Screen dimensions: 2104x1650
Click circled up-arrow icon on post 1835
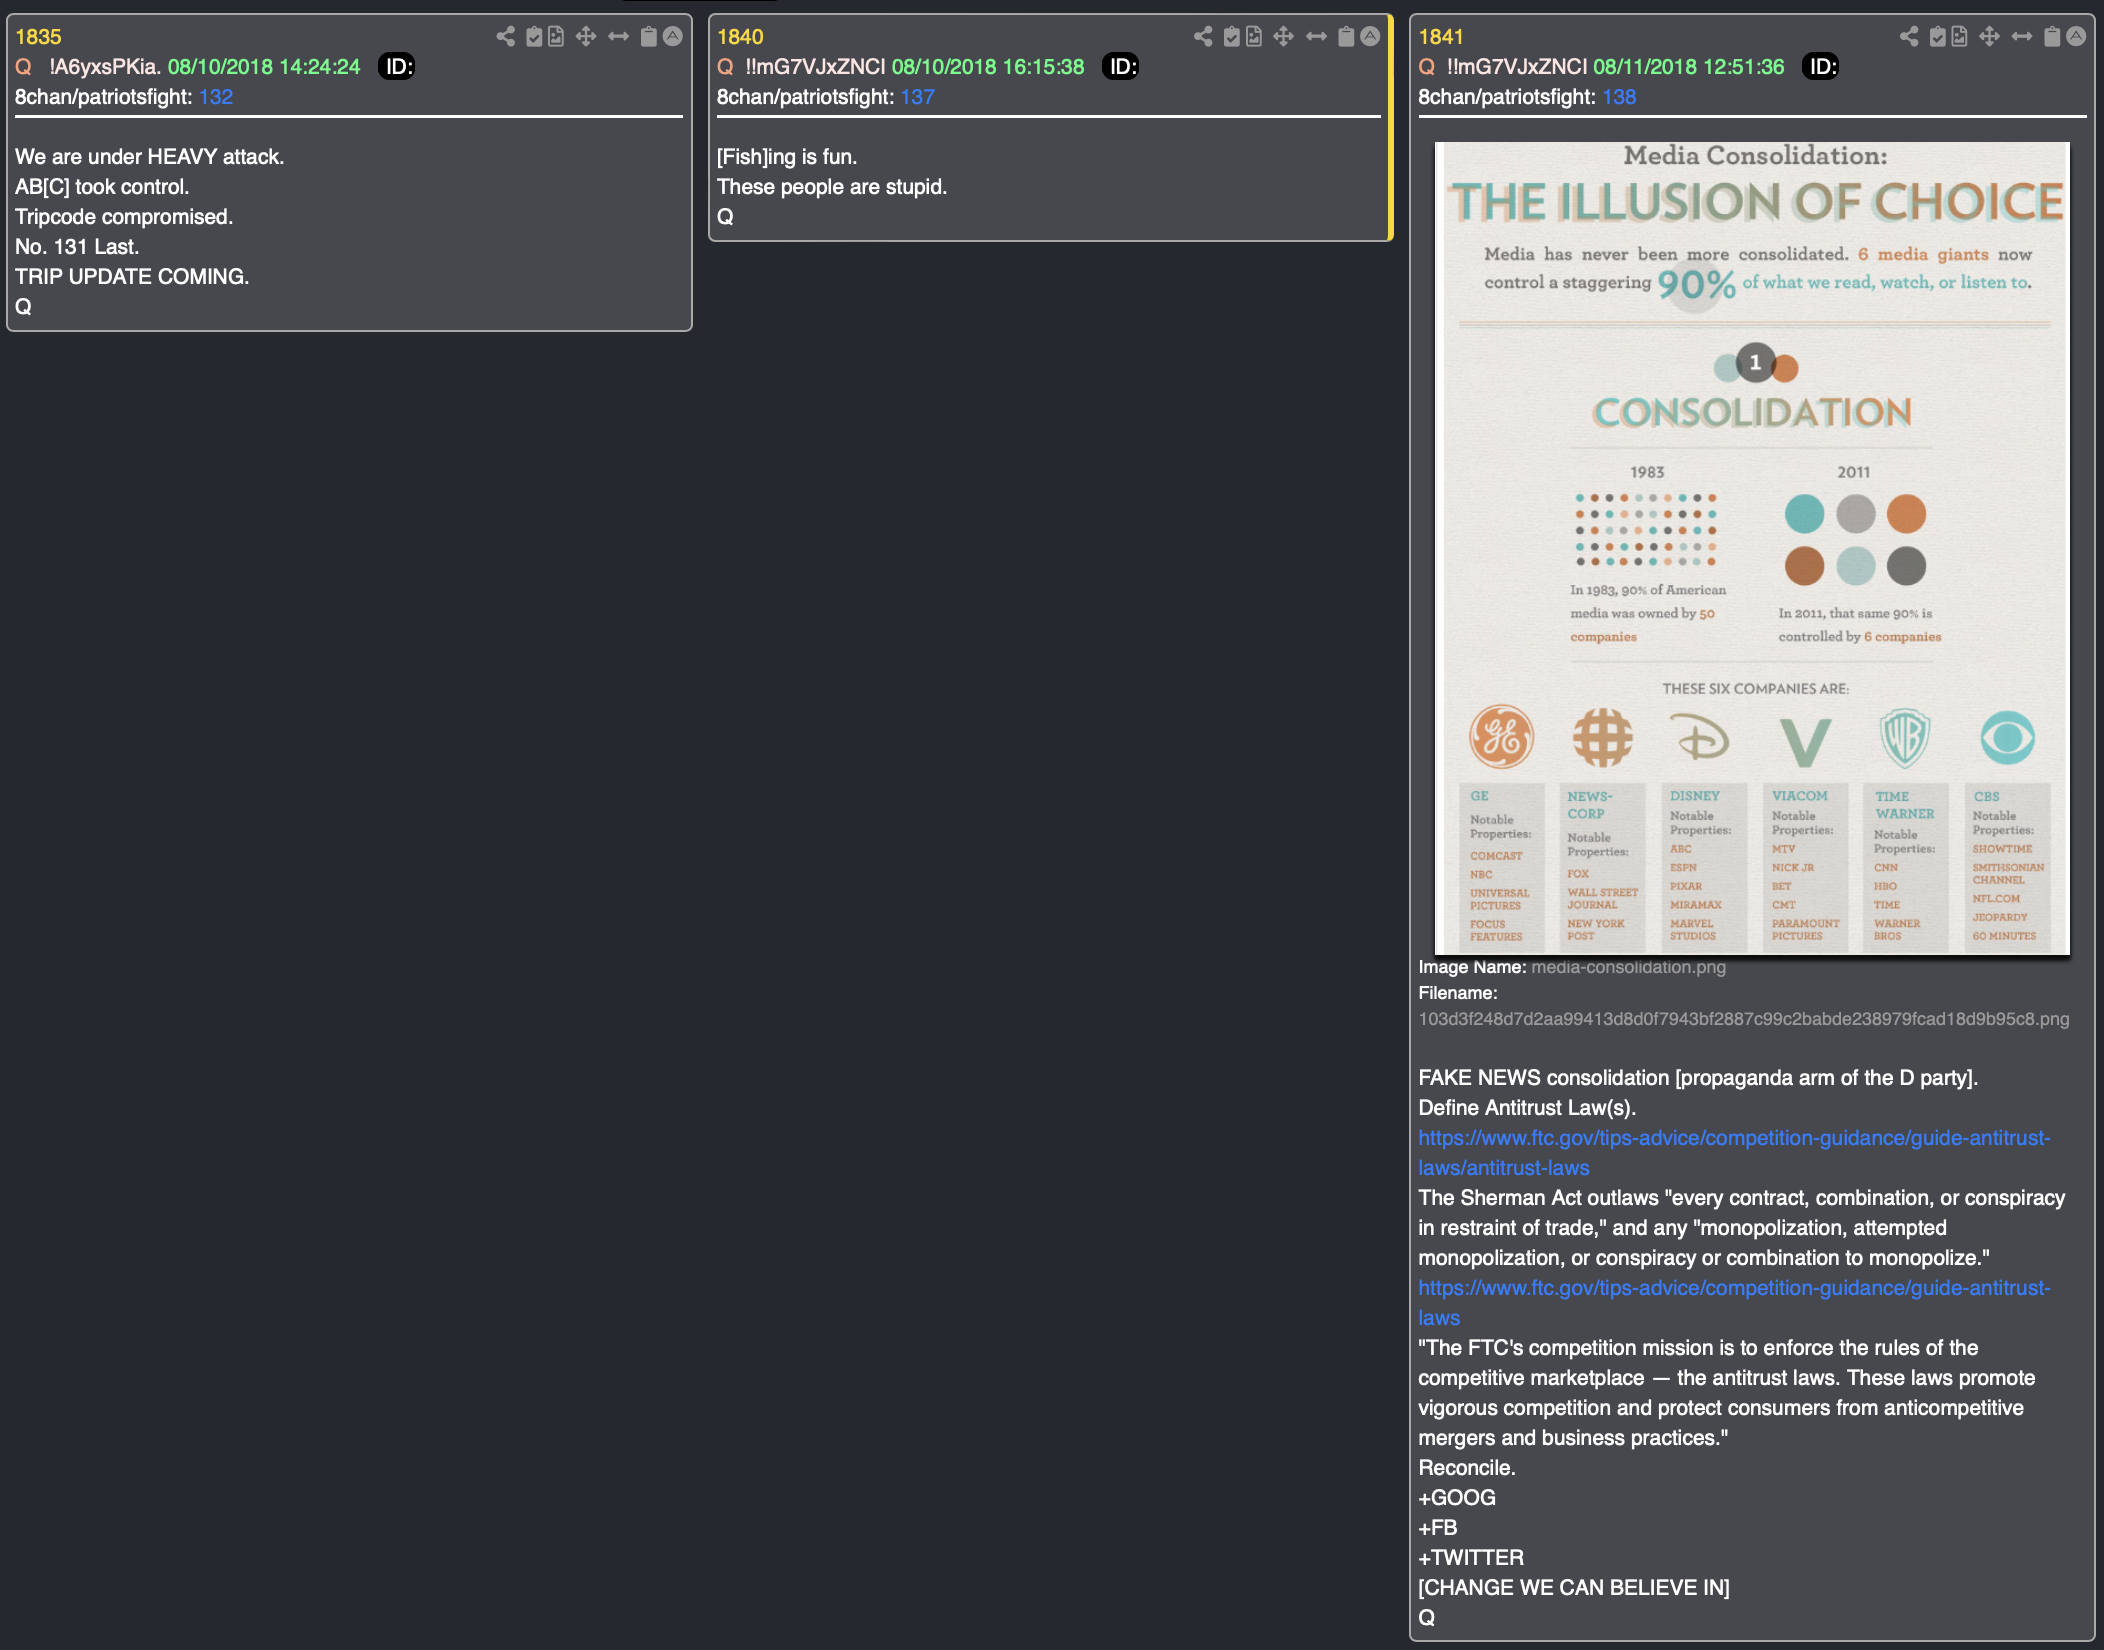(x=673, y=37)
